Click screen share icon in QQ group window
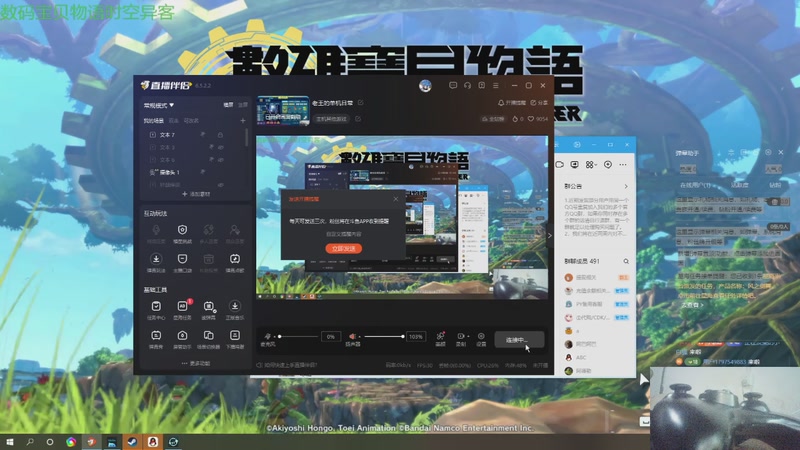This screenshot has height=450, width=800. 574,165
